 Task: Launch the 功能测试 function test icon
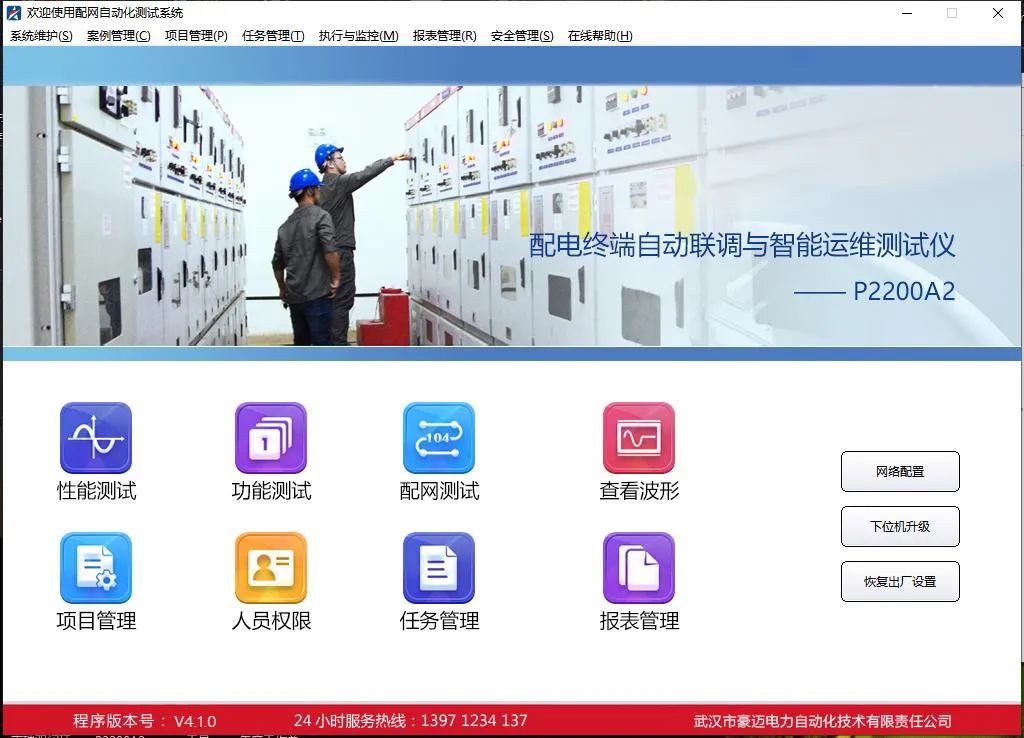[x=270, y=438]
